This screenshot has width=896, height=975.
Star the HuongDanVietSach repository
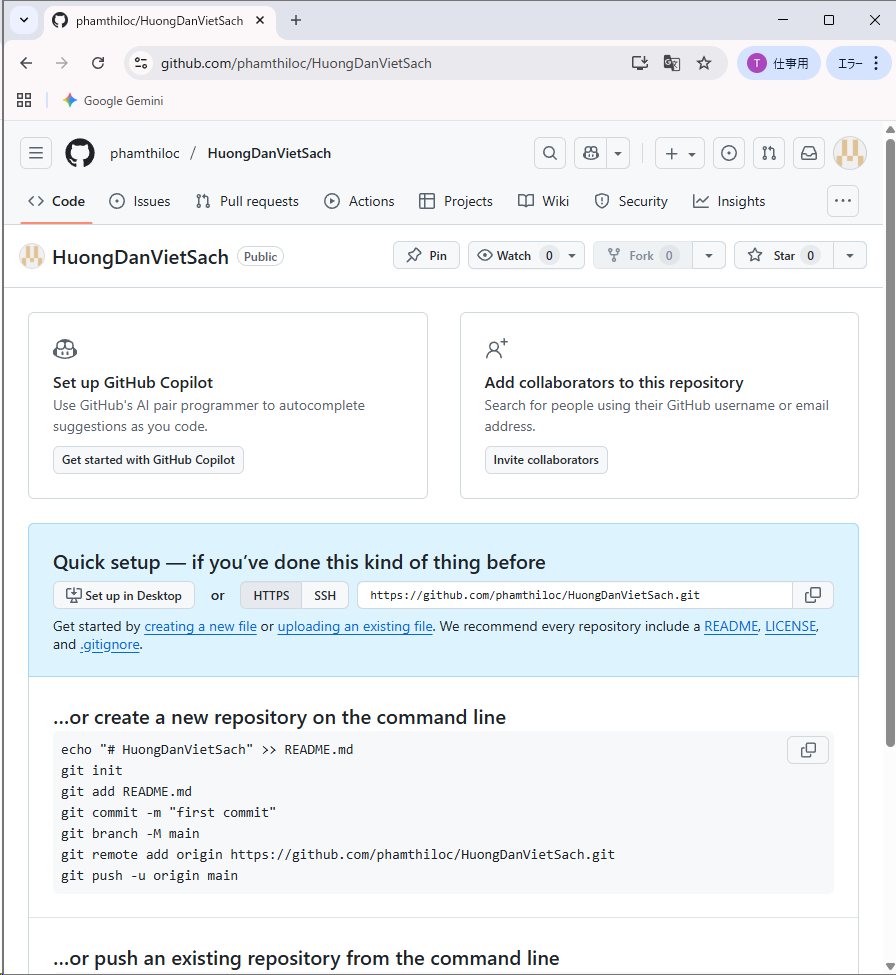click(783, 256)
